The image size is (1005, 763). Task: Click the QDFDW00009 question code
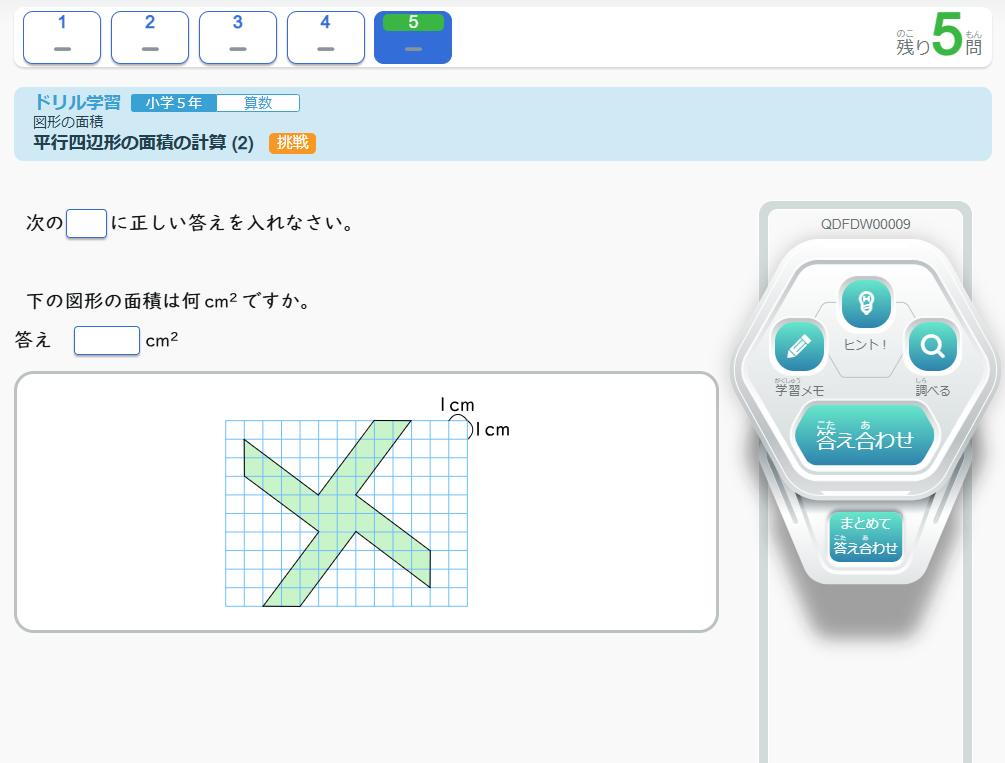[x=865, y=224]
